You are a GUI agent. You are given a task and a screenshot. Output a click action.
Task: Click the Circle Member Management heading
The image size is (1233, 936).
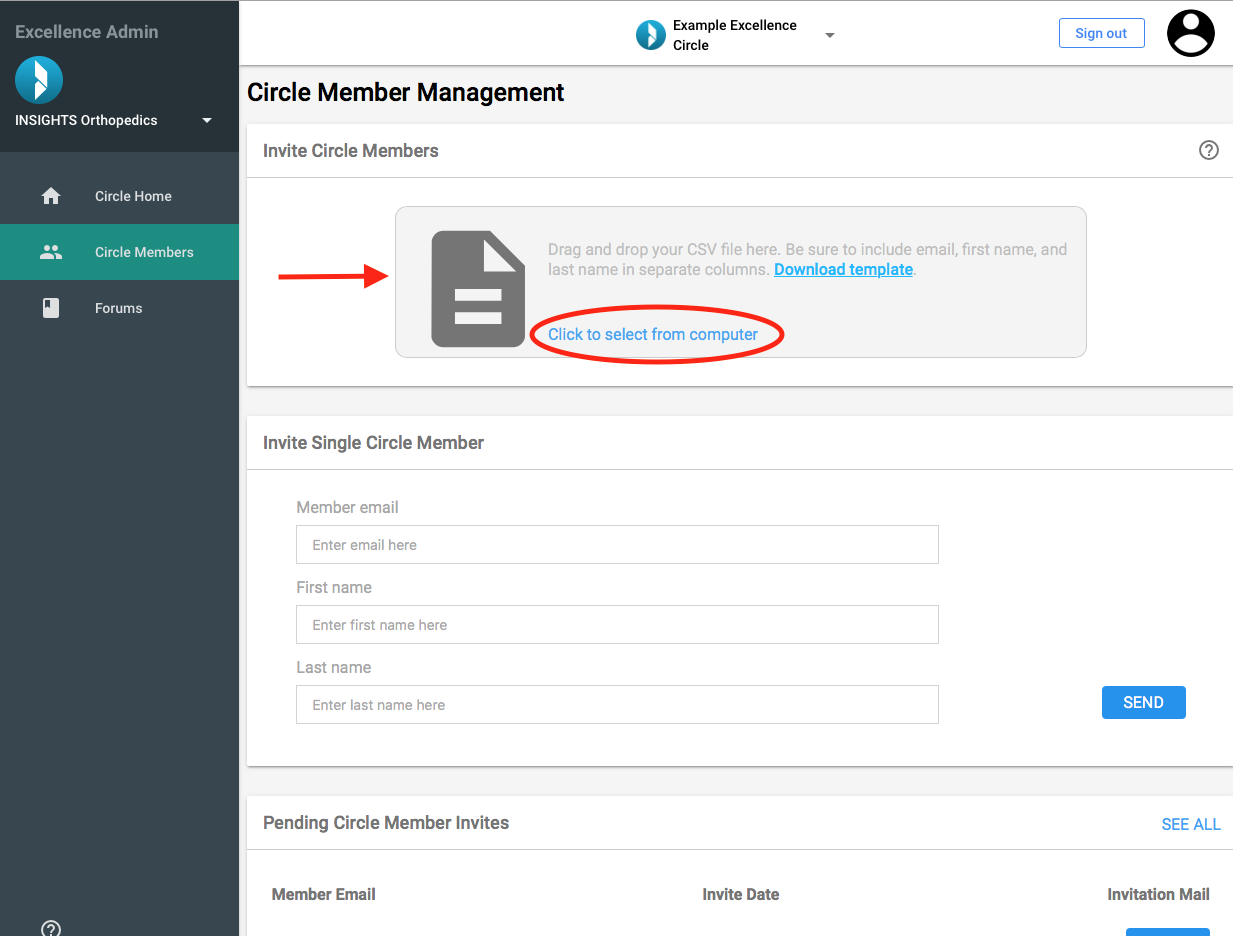tap(406, 93)
